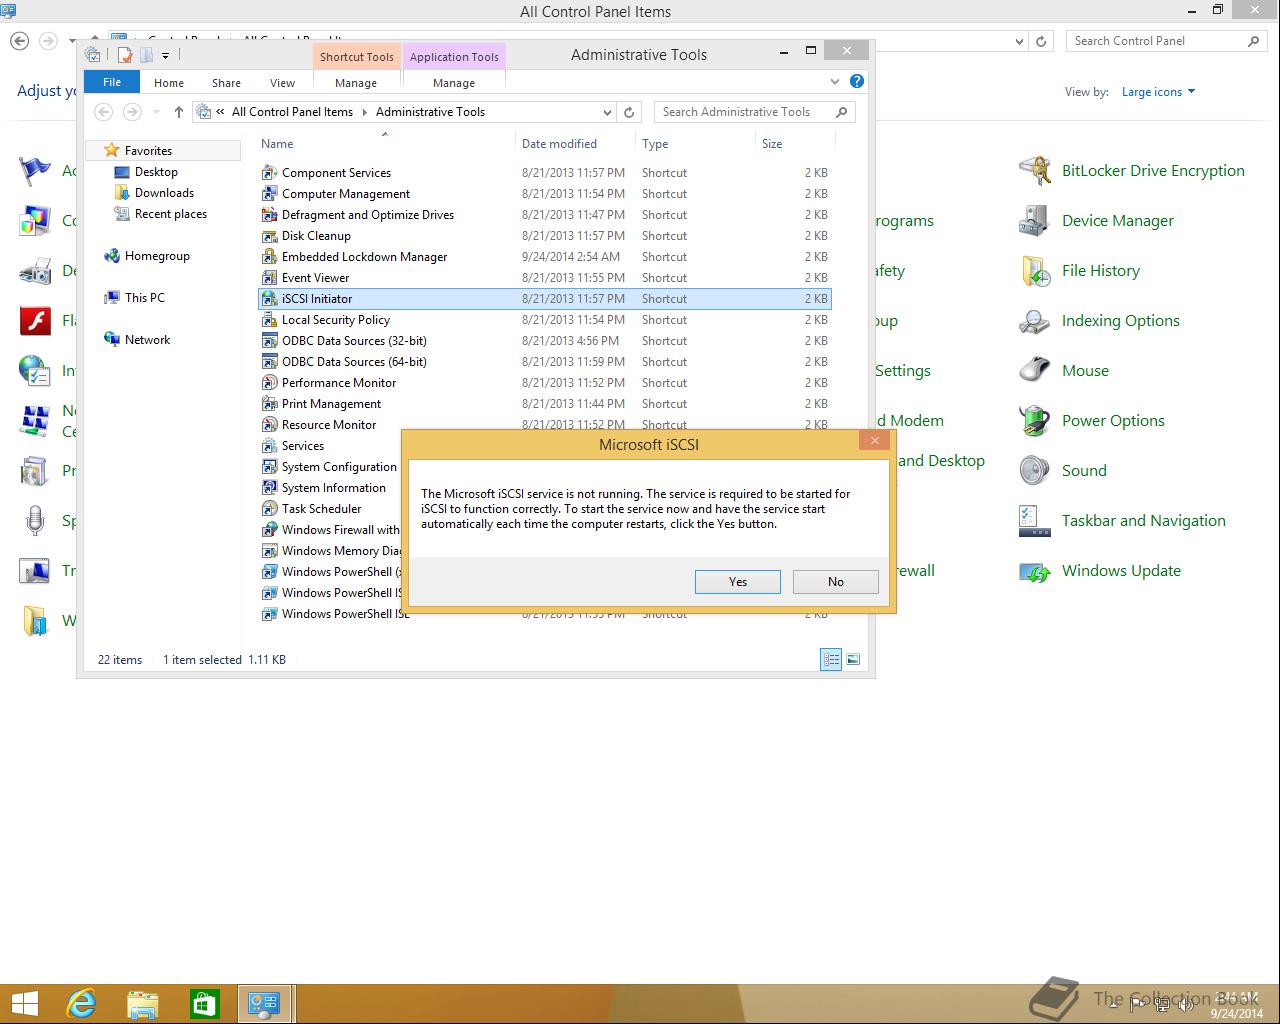Image resolution: width=1280 pixels, height=1024 pixels.
Task: Click the Local Security Policy icon
Action: [x=269, y=320]
